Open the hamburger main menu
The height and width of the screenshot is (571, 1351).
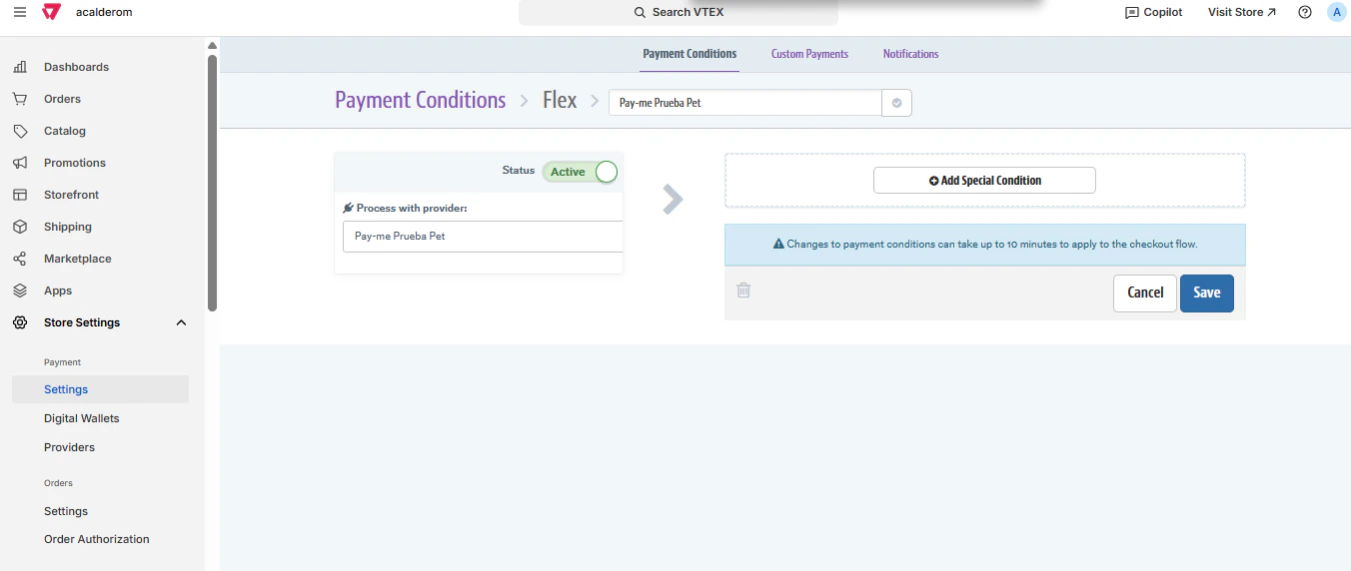coord(20,12)
